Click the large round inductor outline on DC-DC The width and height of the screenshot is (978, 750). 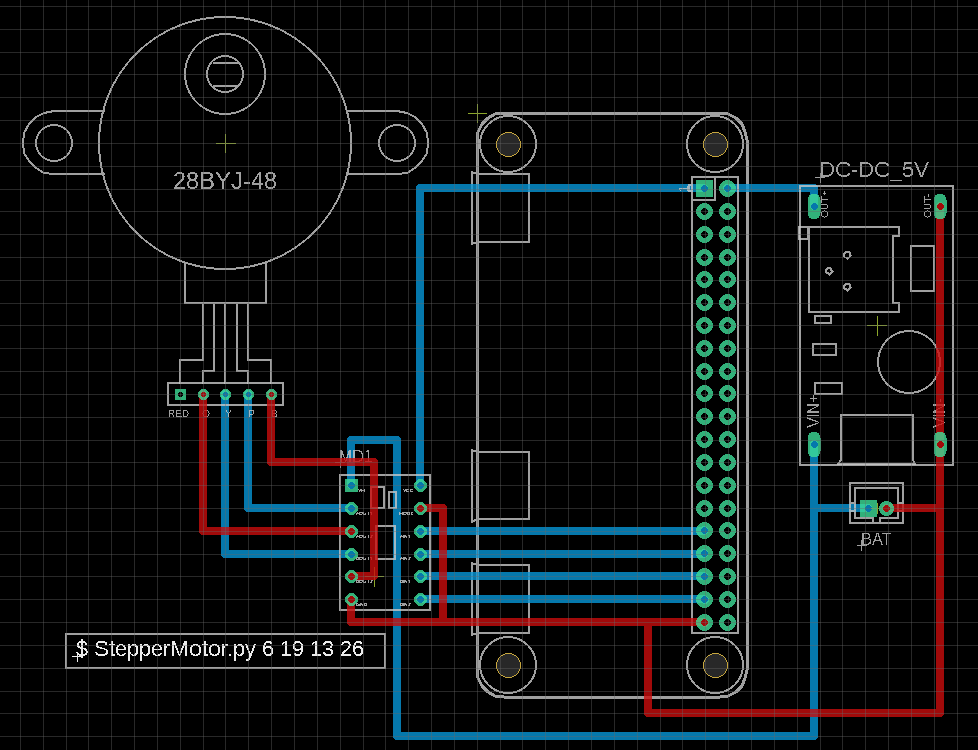click(909, 362)
